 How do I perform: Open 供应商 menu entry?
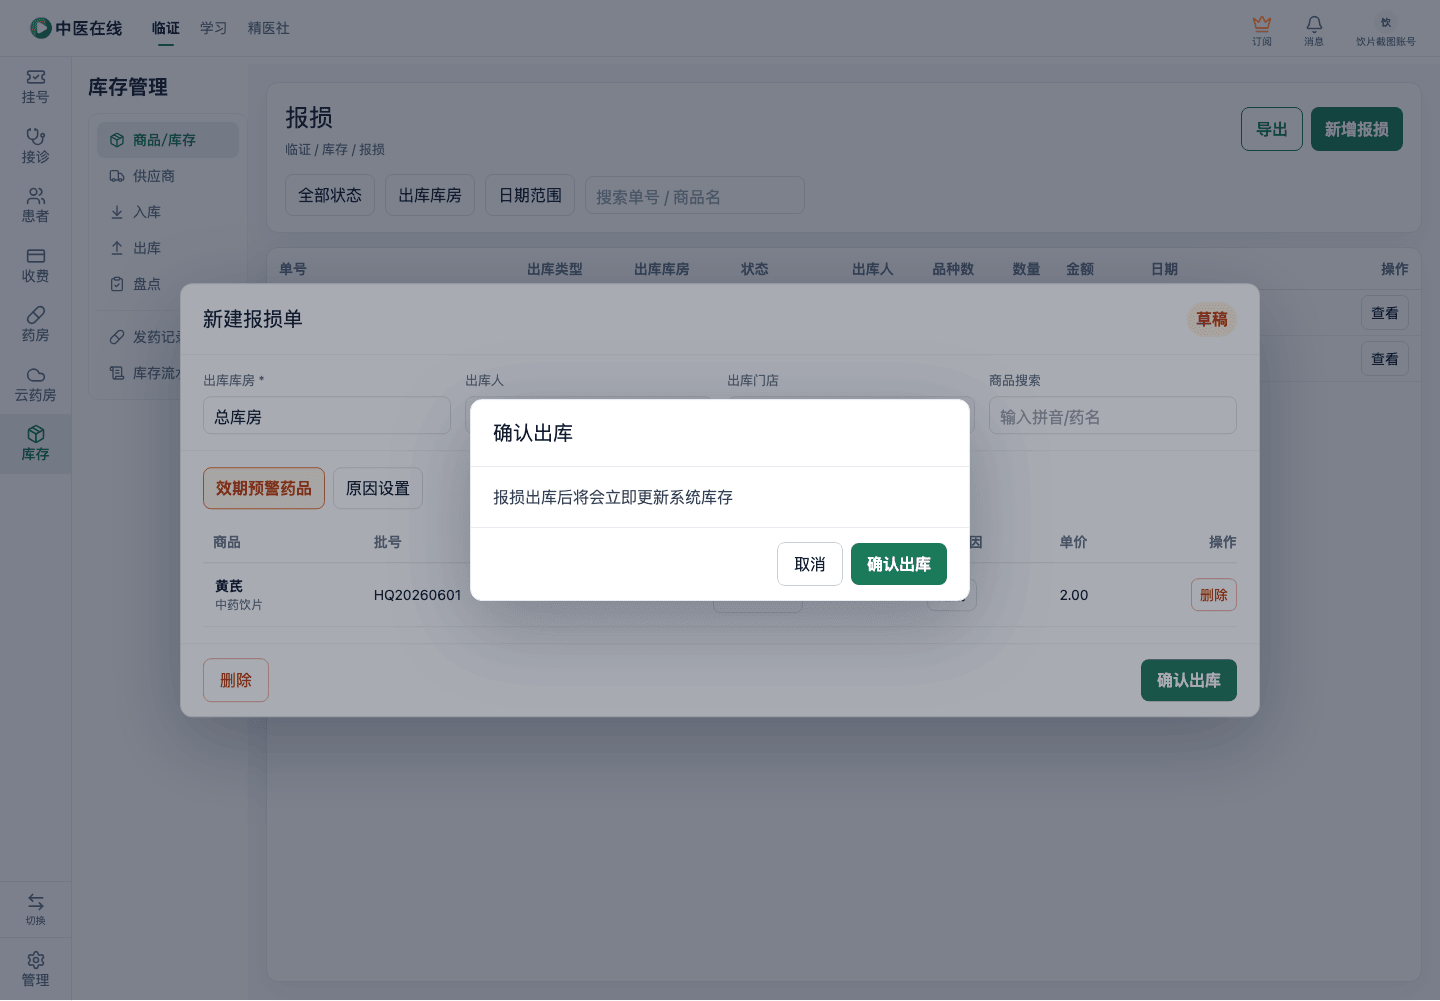click(168, 176)
